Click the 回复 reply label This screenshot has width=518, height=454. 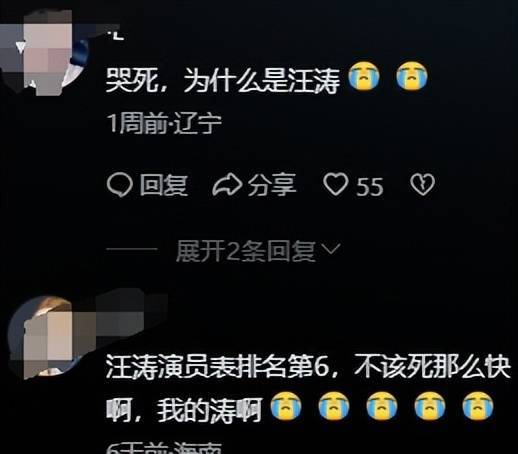click(163, 185)
